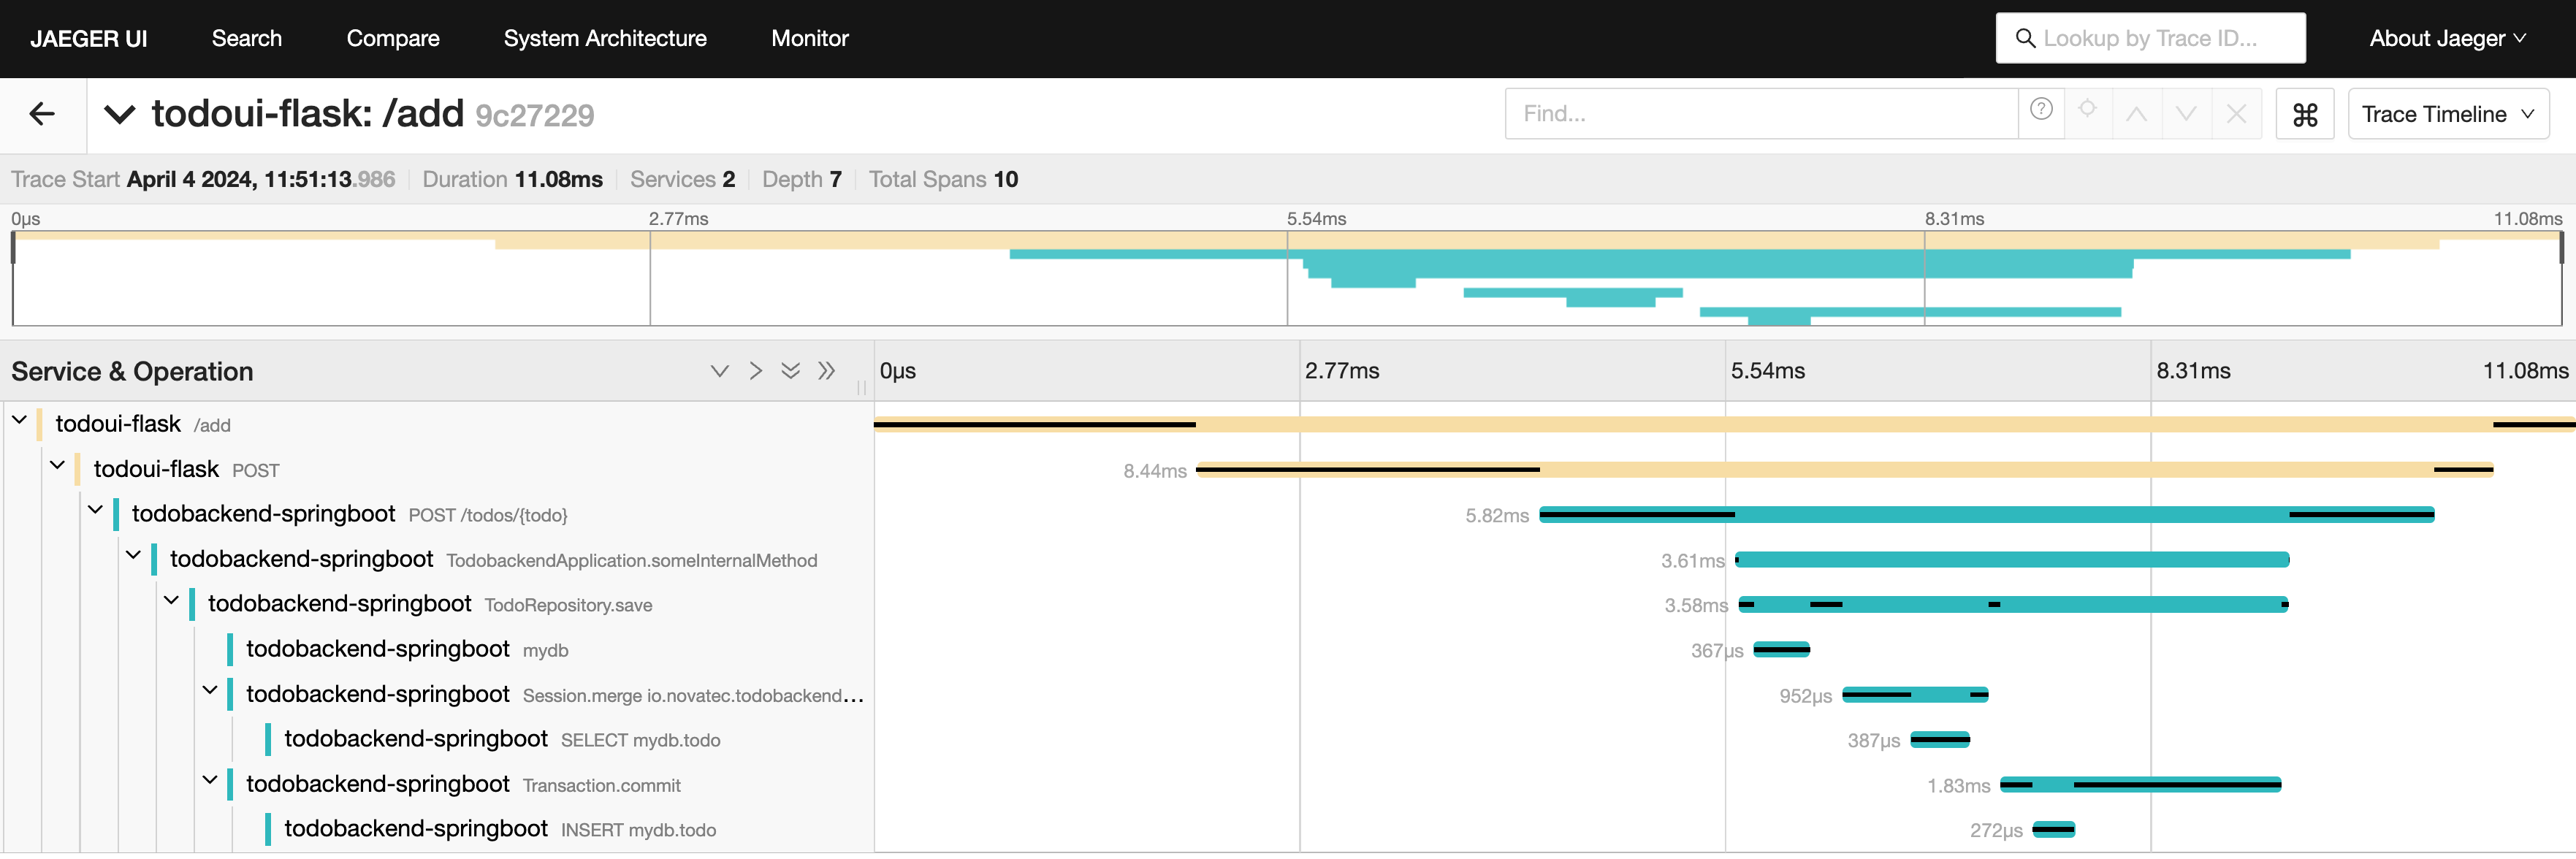Click the Services 2 text
This screenshot has width=2576, height=859.
point(683,179)
